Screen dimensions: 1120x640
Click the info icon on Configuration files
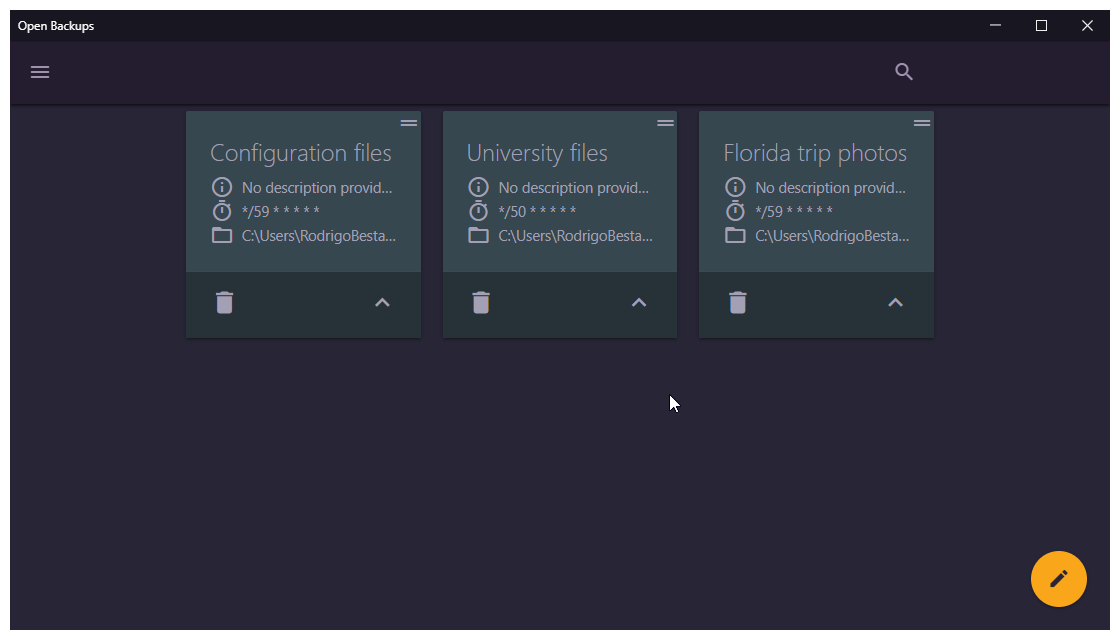tap(222, 187)
